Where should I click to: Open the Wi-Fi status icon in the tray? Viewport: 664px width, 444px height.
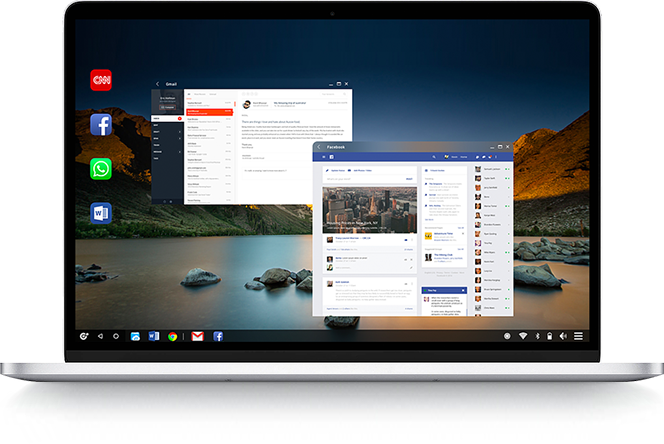(521, 336)
